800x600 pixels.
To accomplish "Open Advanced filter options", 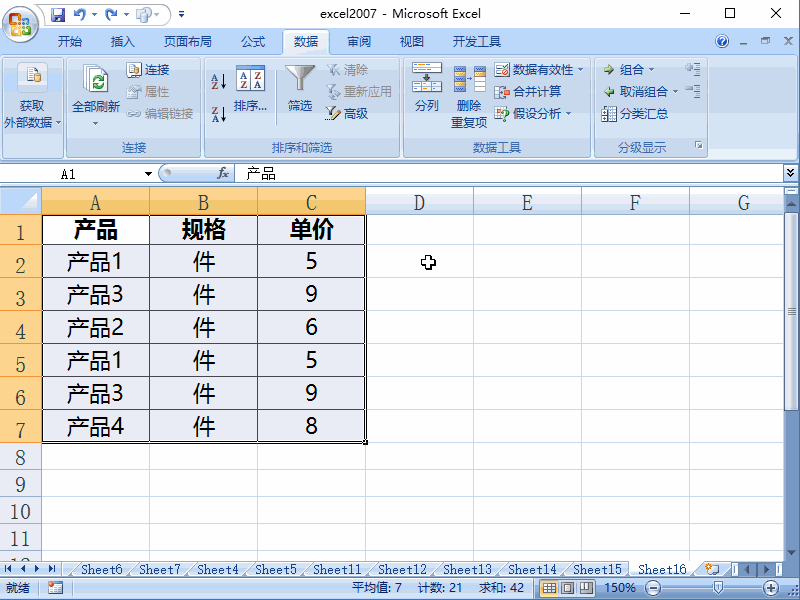I will tap(347, 113).
